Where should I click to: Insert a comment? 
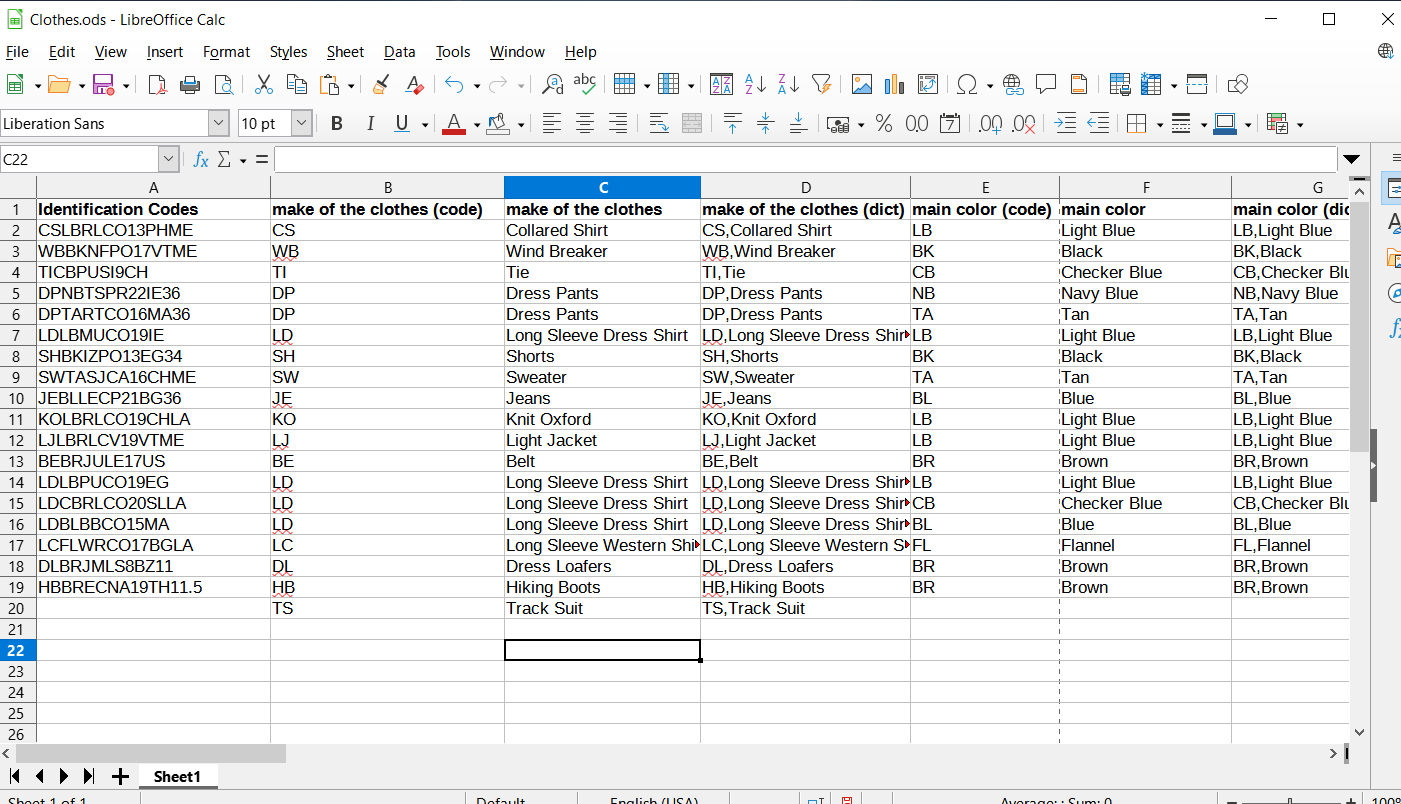[1046, 85]
